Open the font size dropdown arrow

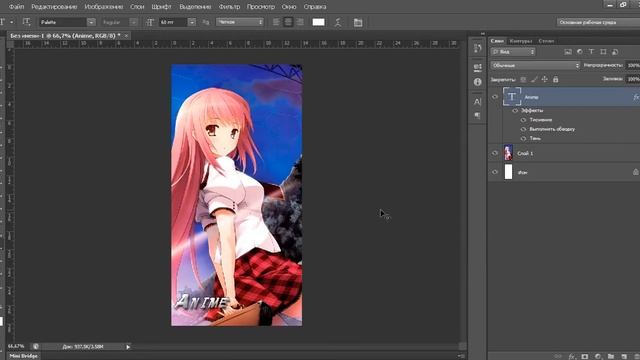[x=191, y=22]
